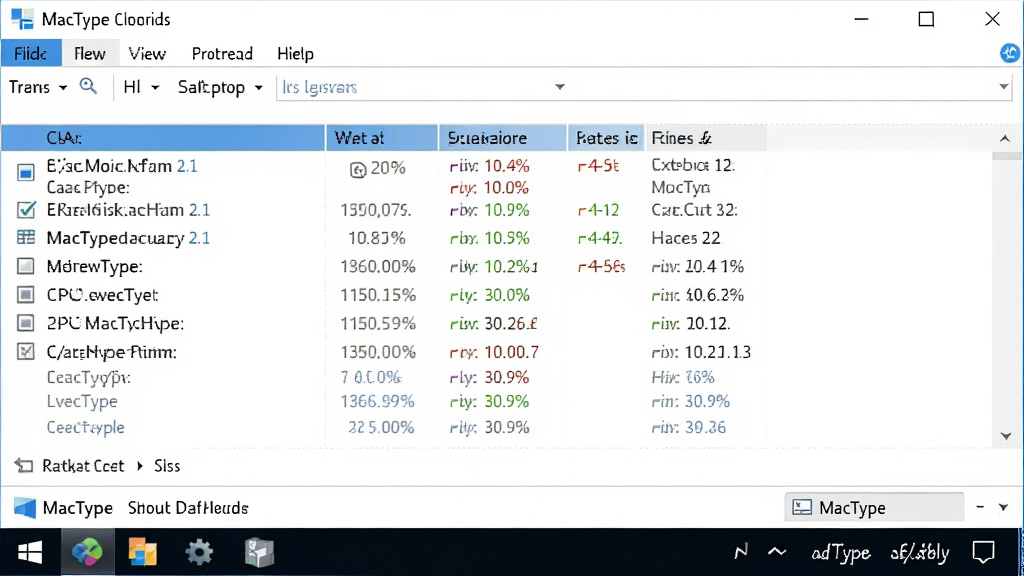Open the HI dropdown
Image resolution: width=1024 pixels, height=576 pixels.
(x=141, y=87)
